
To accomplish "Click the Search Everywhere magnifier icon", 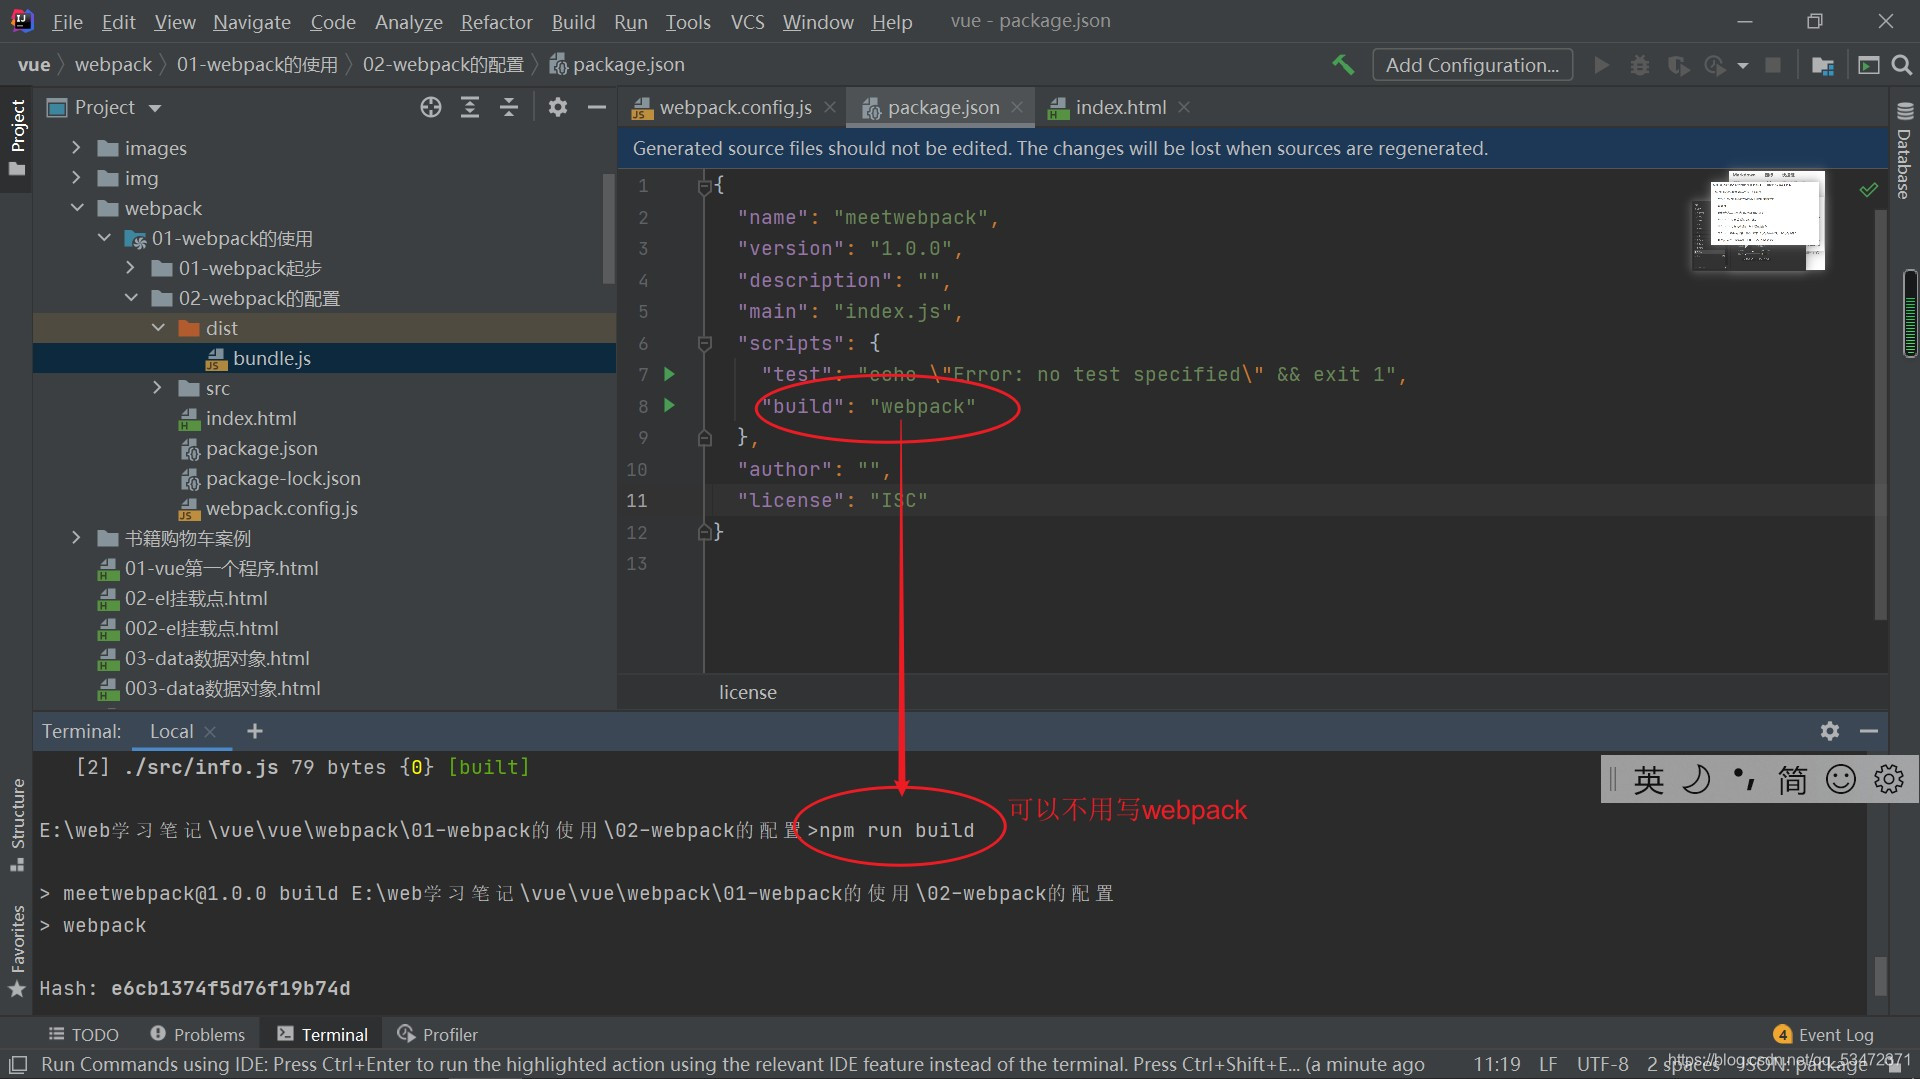I will click(x=1902, y=65).
